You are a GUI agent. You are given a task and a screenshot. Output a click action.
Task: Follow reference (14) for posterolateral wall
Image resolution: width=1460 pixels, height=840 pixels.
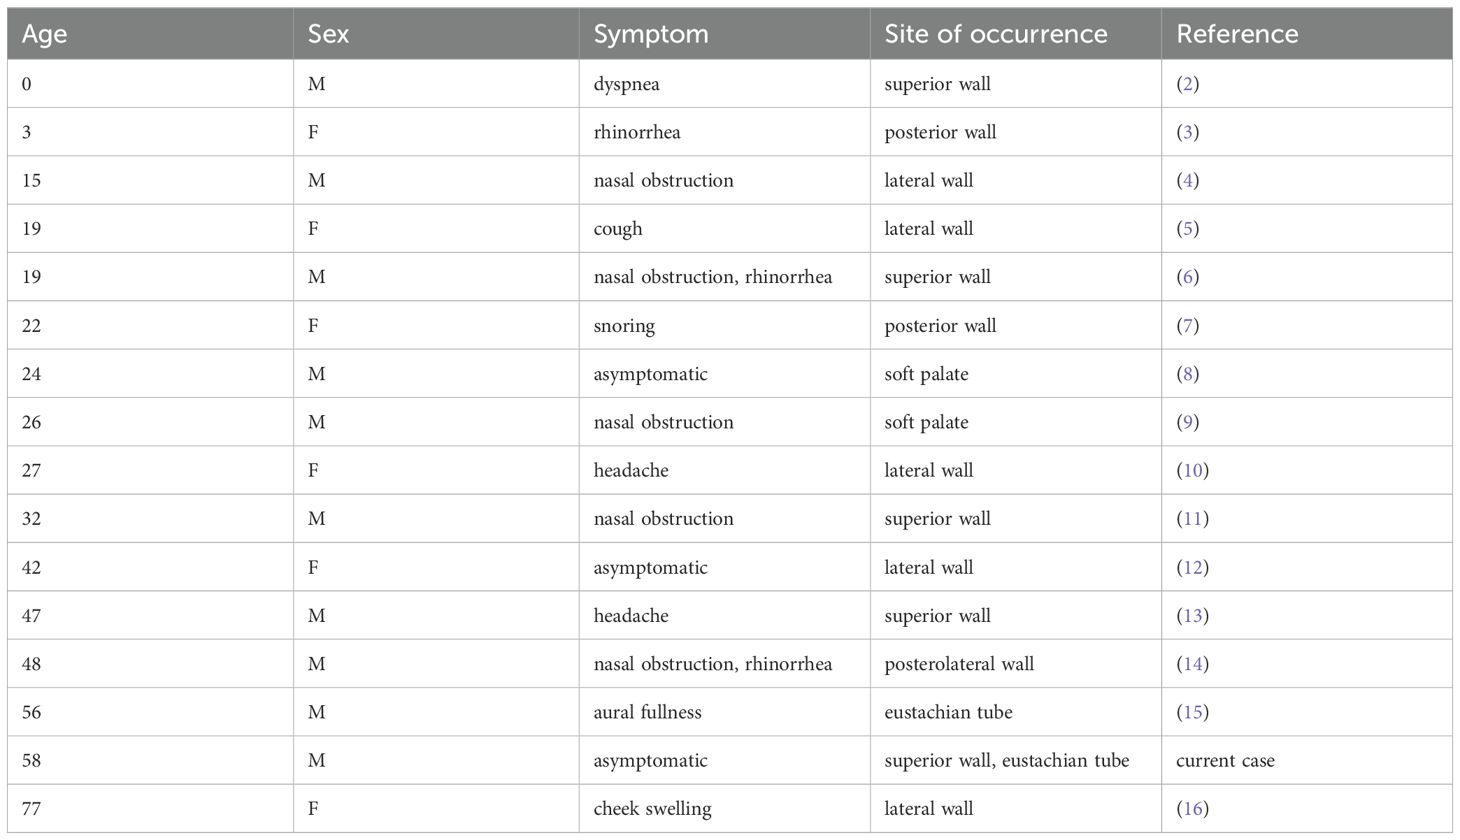pos(1192,664)
